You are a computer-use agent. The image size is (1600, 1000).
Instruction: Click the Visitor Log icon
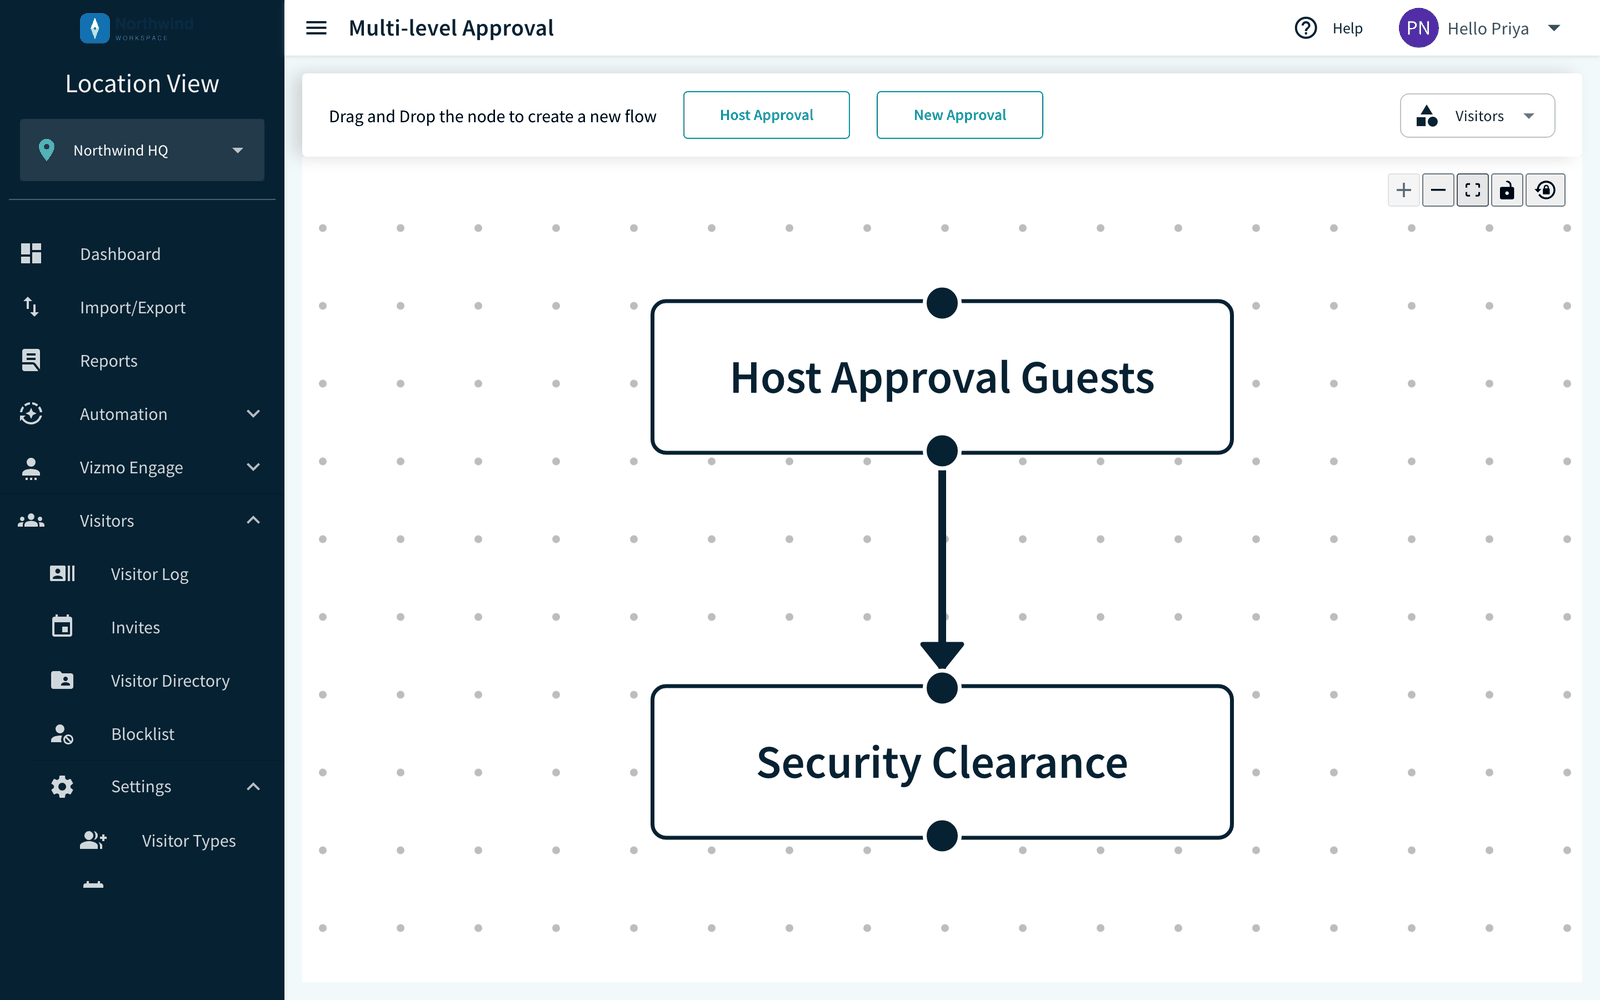pyautogui.click(x=62, y=573)
